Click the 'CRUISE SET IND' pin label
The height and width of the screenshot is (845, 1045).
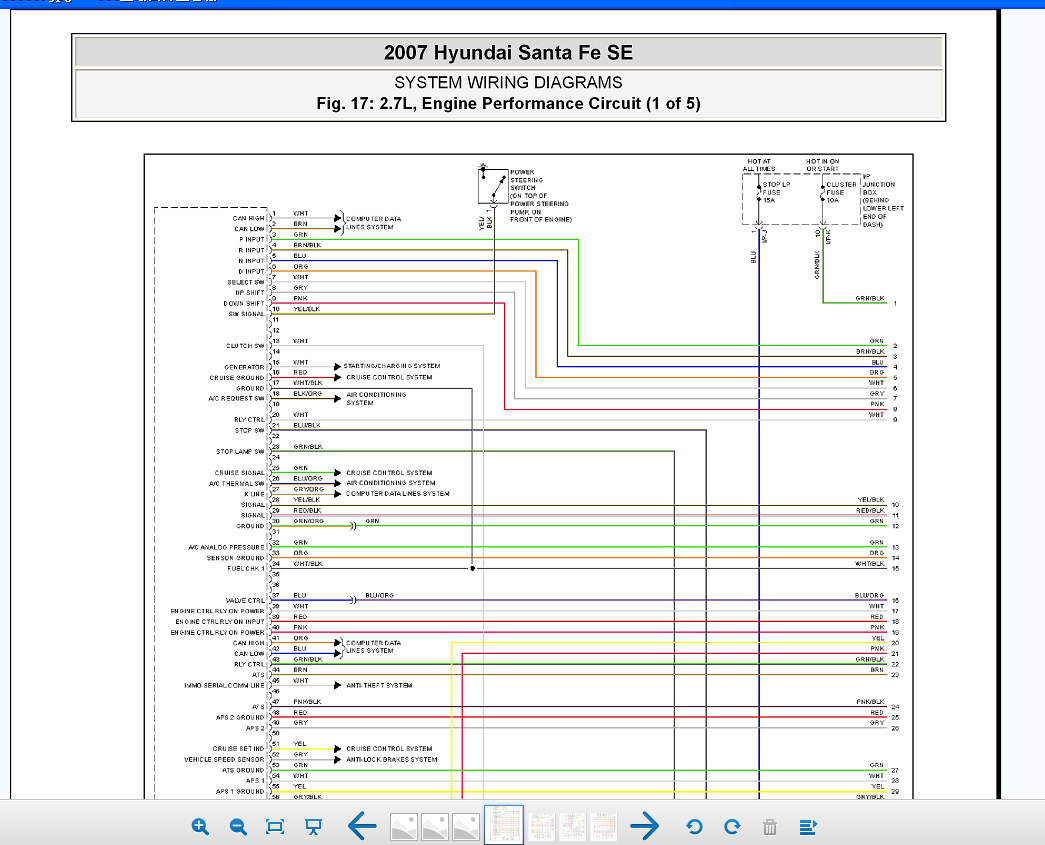239,748
